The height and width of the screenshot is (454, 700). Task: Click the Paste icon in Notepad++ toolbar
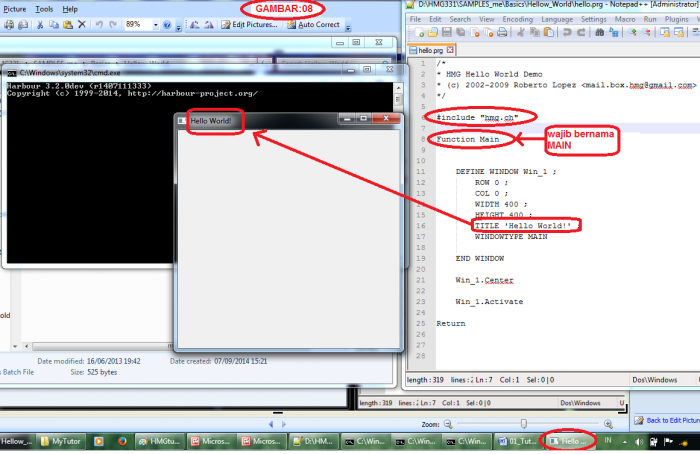549,32
